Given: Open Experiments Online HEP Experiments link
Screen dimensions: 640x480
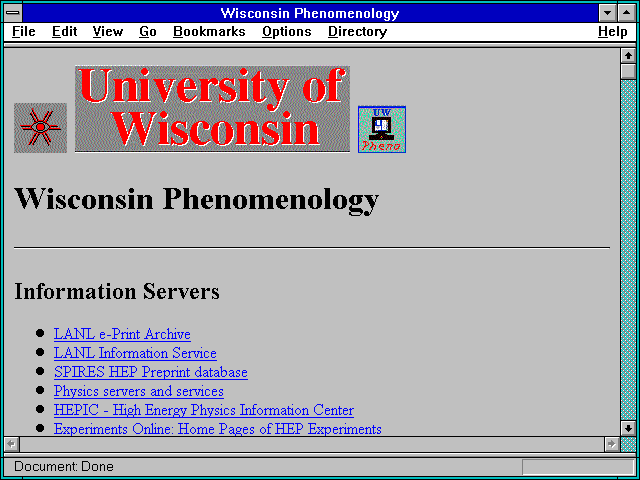Looking at the screenshot, I should [x=218, y=429].
